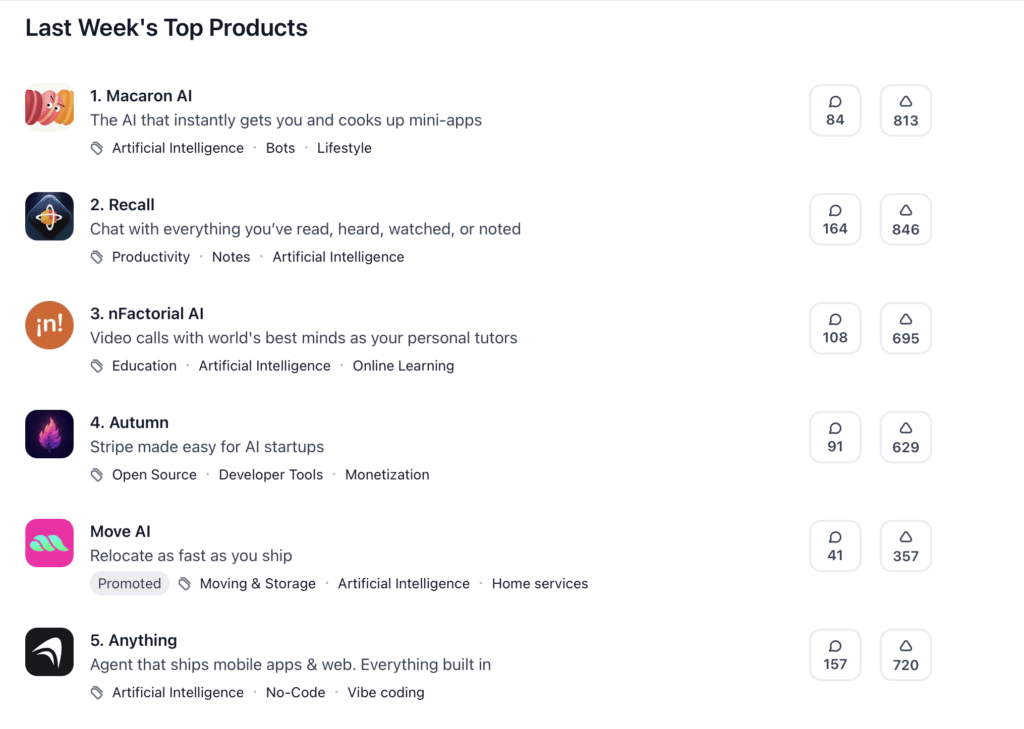The width and height of the screenshot is (1024, 729).
Task: Click the Productivity tag under Recall
Action: 151,257
